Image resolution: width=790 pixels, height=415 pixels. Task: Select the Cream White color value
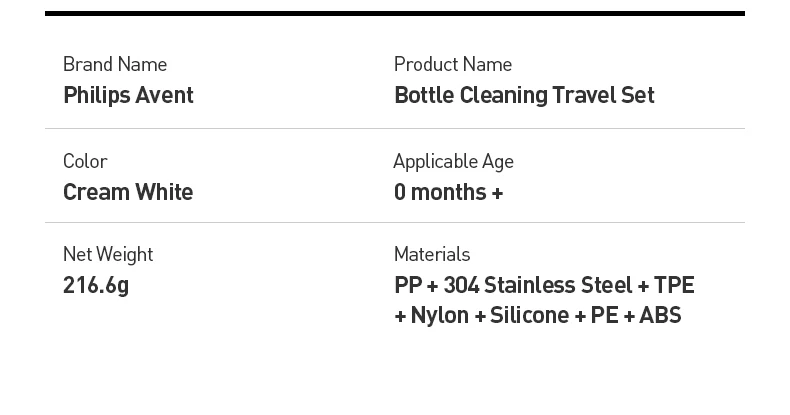coord(128,192)
